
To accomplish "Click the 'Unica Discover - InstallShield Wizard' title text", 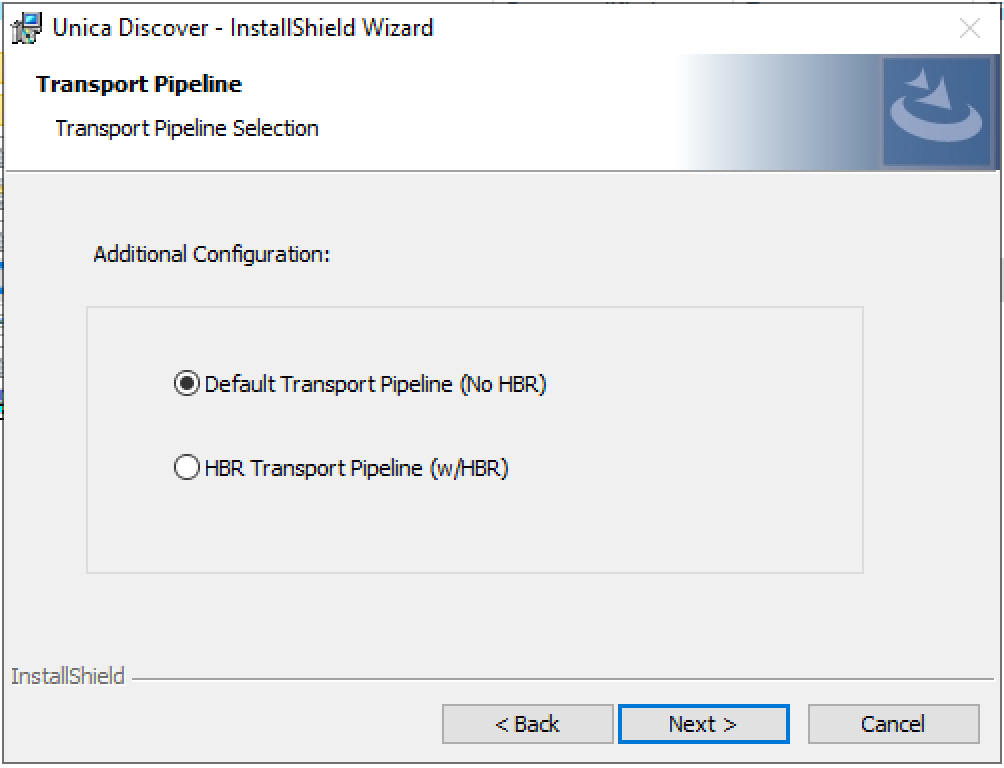I will click(x=243, y=28).
